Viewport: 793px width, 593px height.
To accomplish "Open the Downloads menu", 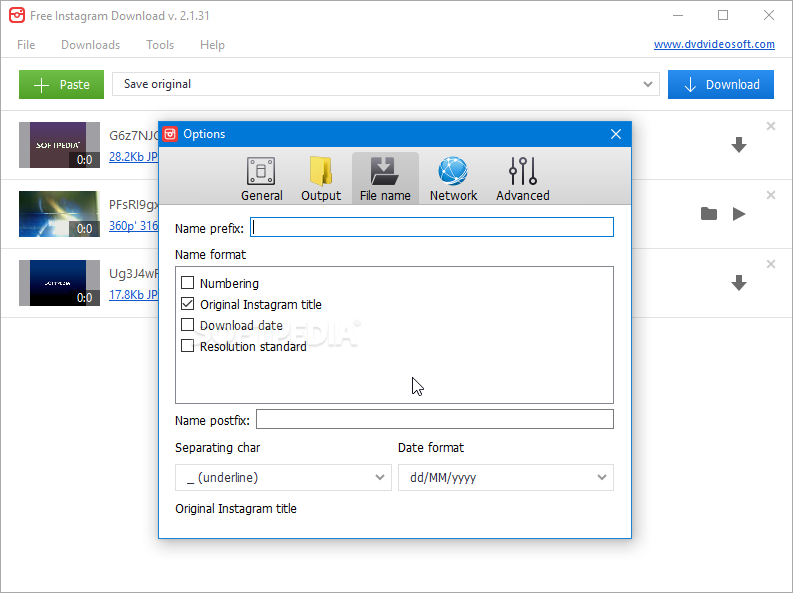I will tap(91, 44).
